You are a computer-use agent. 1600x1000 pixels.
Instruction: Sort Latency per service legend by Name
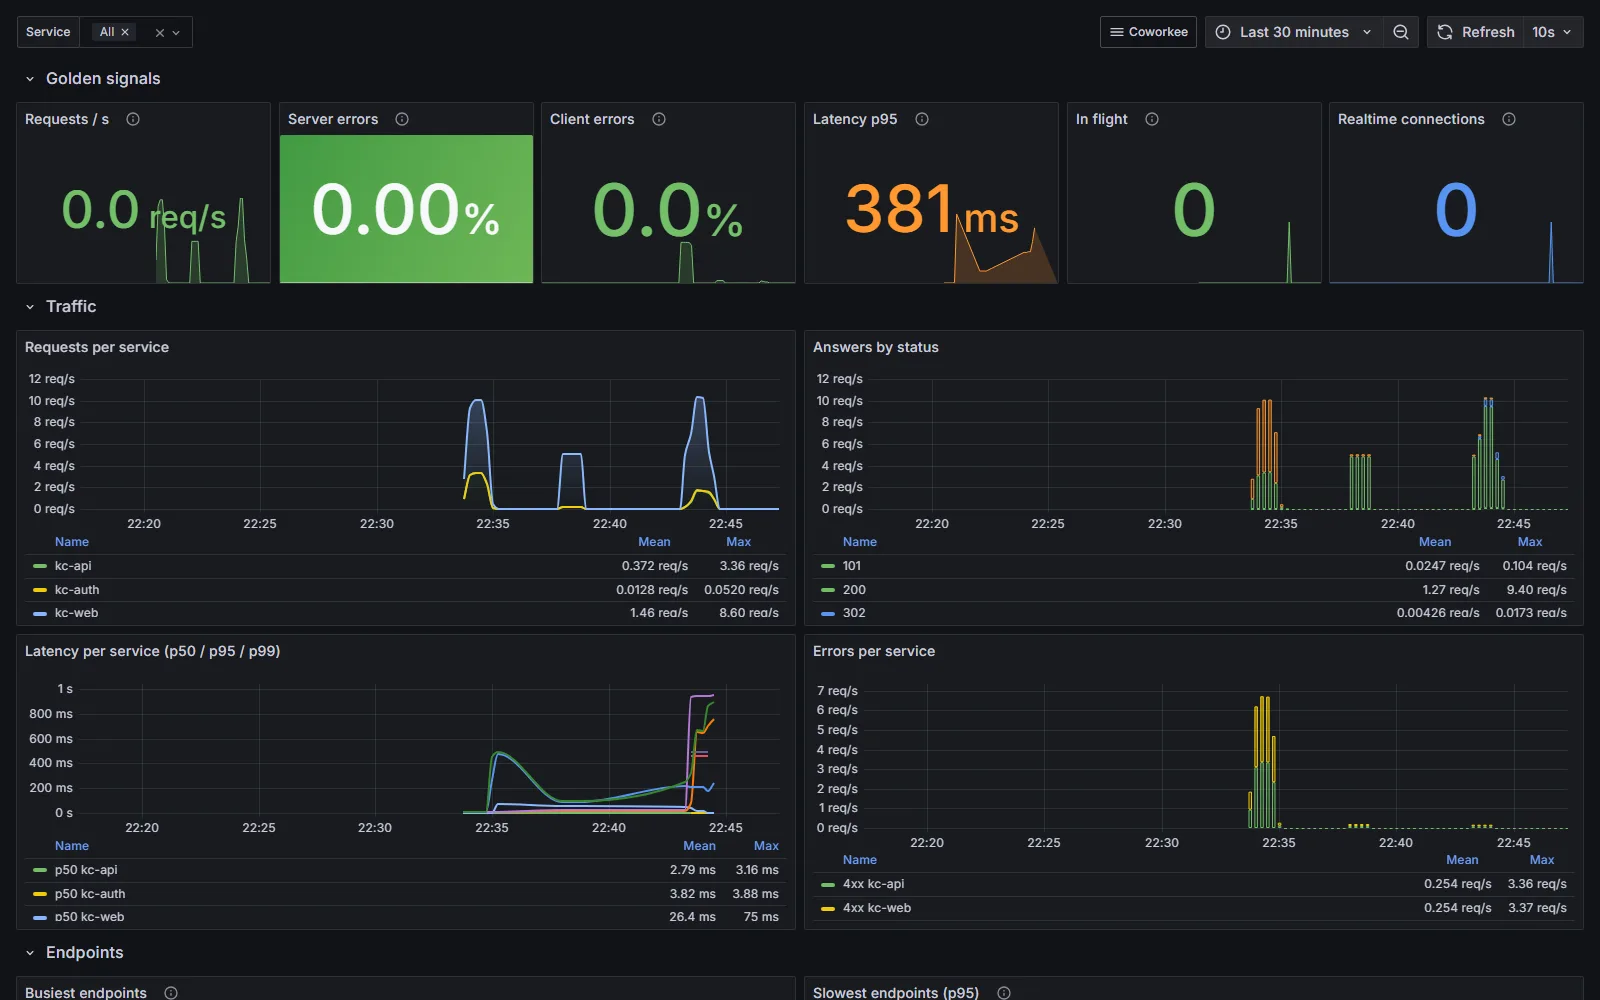[x=72, y=846]
